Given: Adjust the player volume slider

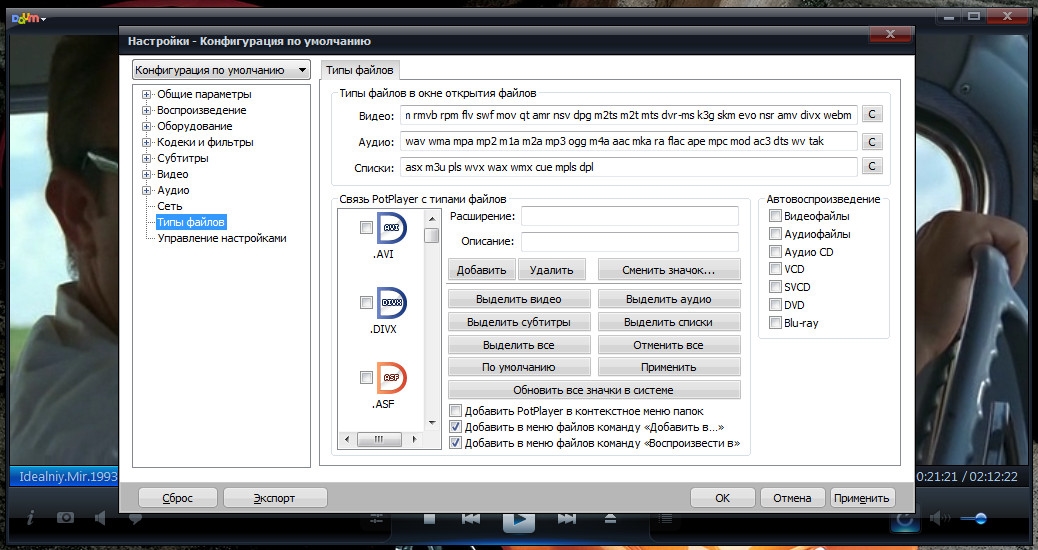Looking at the screenshot, I should click(x=977, y=518).
